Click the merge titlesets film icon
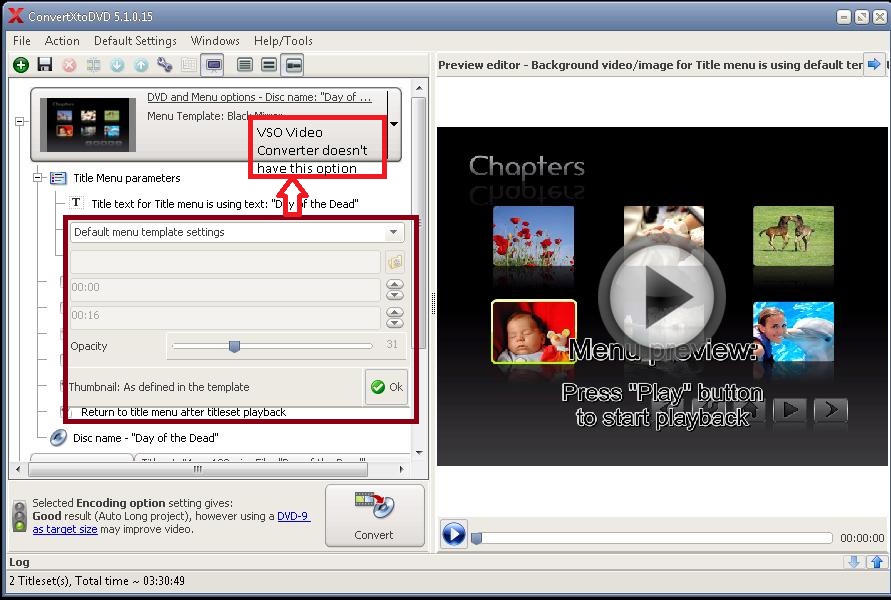Image resolution: width=891 pixels, height=600 pixels. pyautogui.click(x=93, y=65)
